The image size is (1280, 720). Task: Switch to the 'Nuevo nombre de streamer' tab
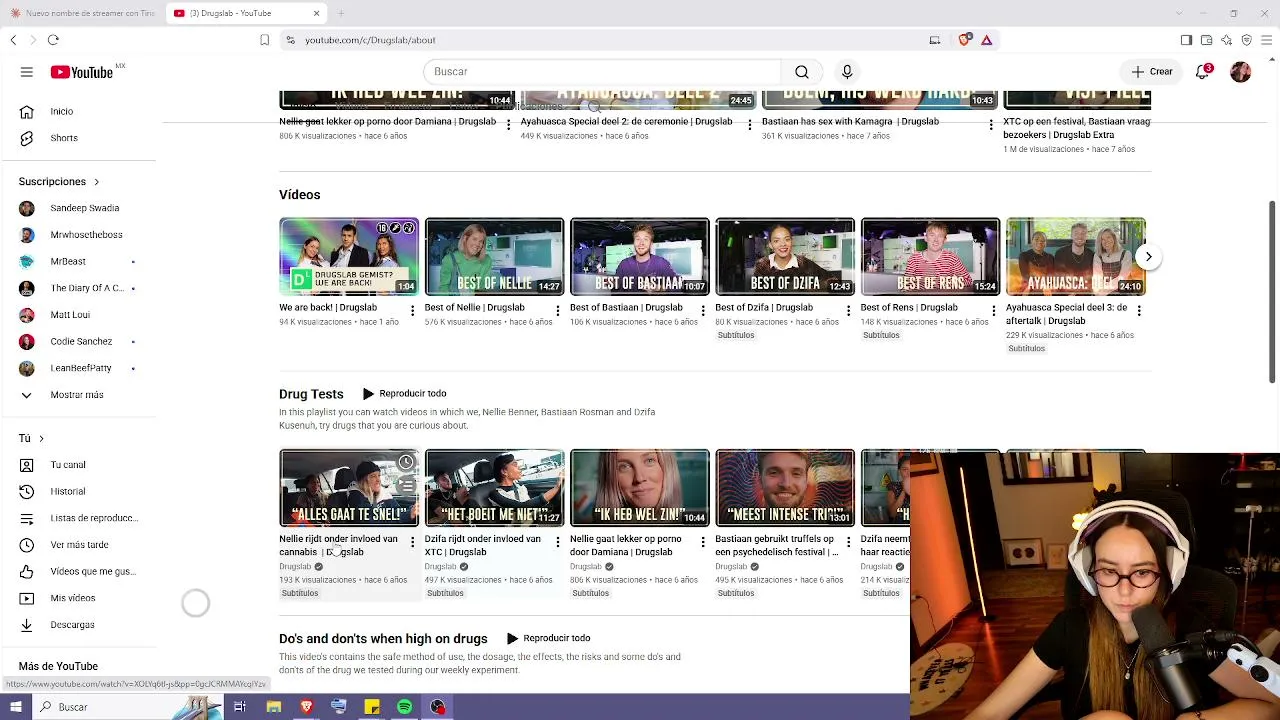tap(82, 13)
